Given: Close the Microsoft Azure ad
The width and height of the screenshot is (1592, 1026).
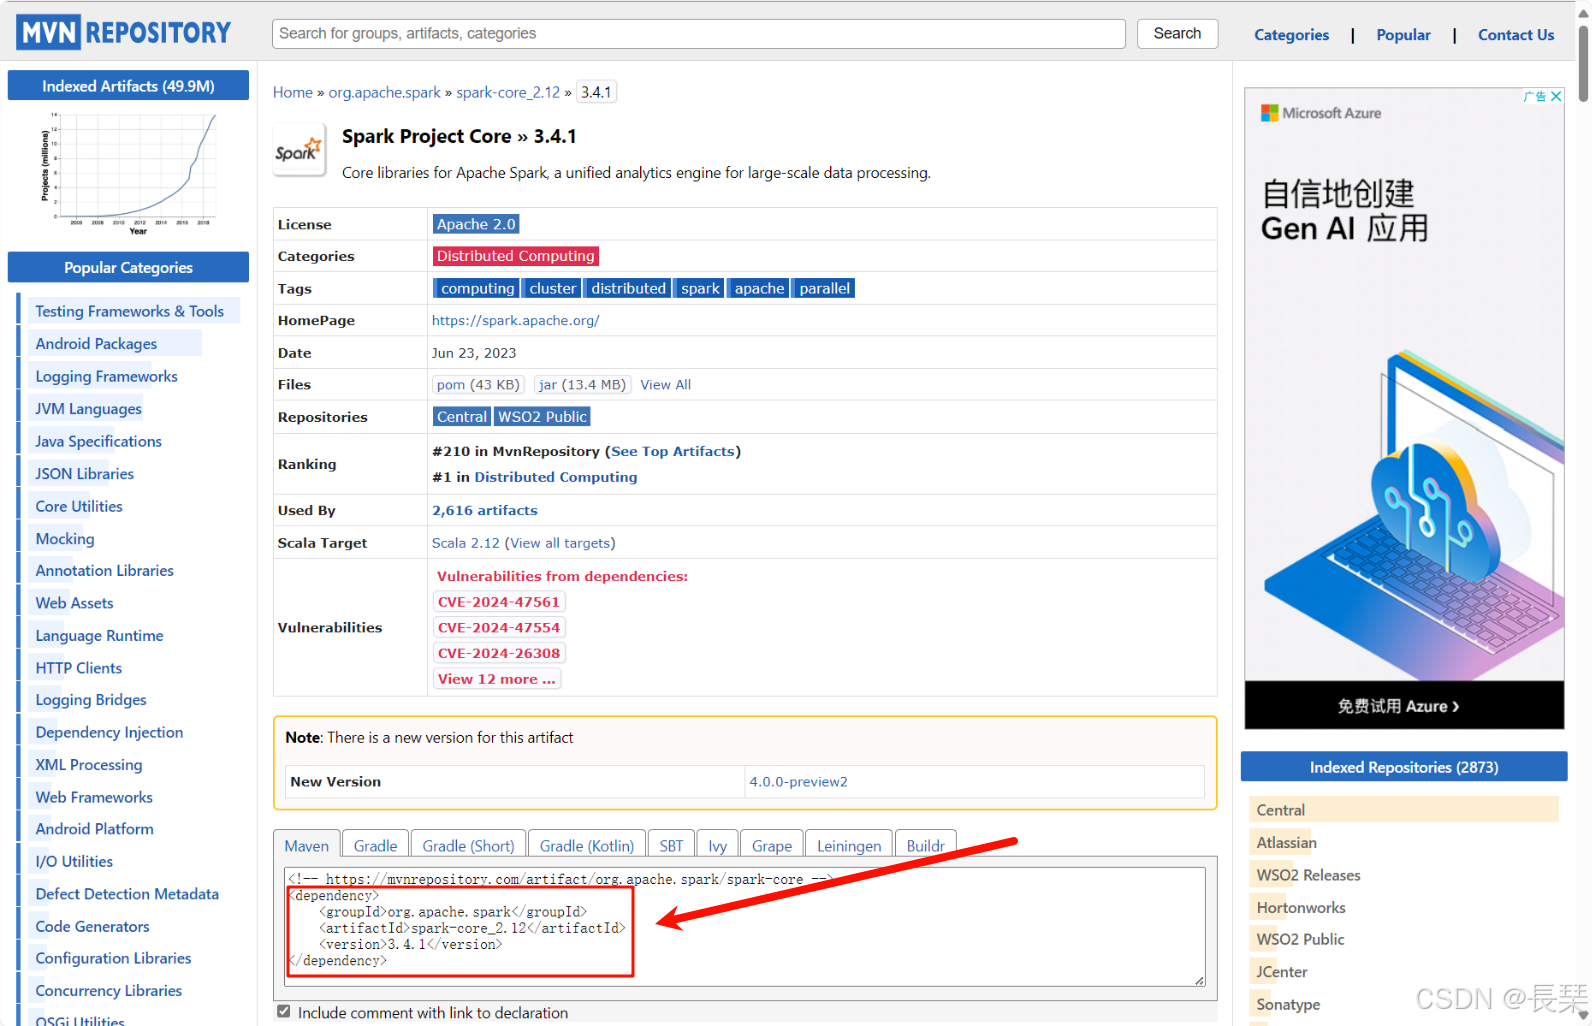Looking at the screenshot, I should 1556,96.
